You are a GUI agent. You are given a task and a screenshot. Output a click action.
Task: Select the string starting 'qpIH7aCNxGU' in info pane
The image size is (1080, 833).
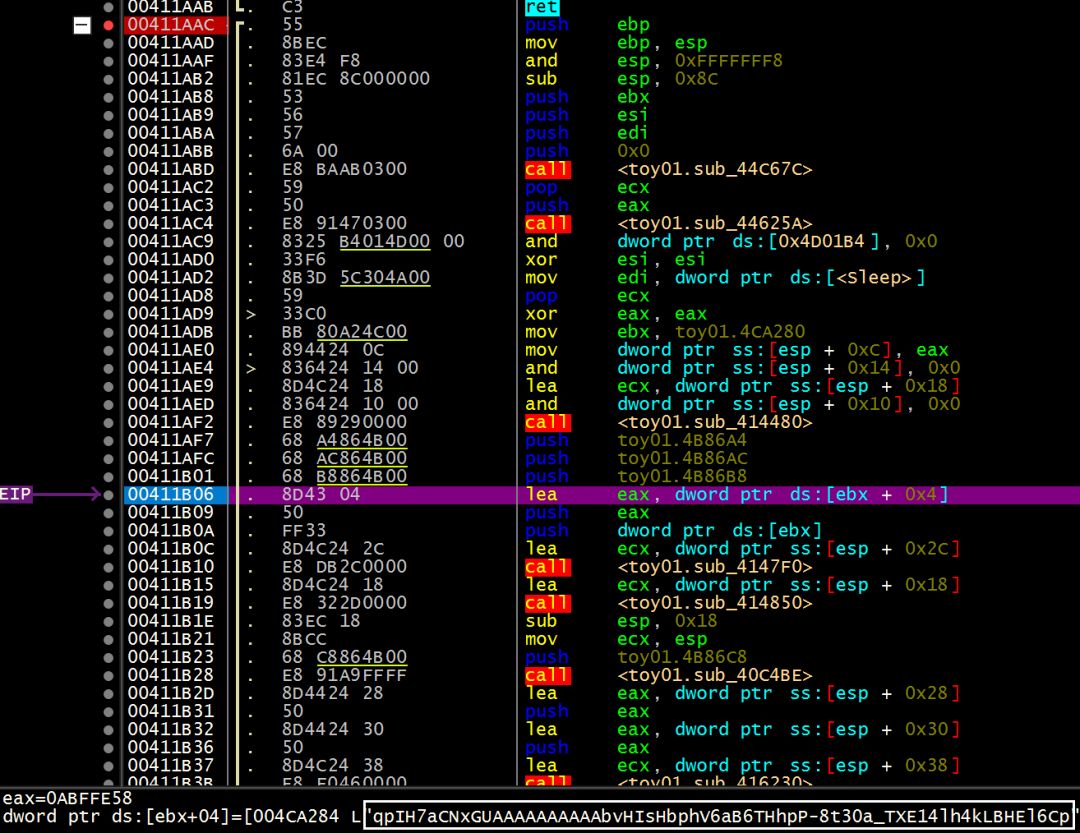pyautogui.click(x=719, y=816)
